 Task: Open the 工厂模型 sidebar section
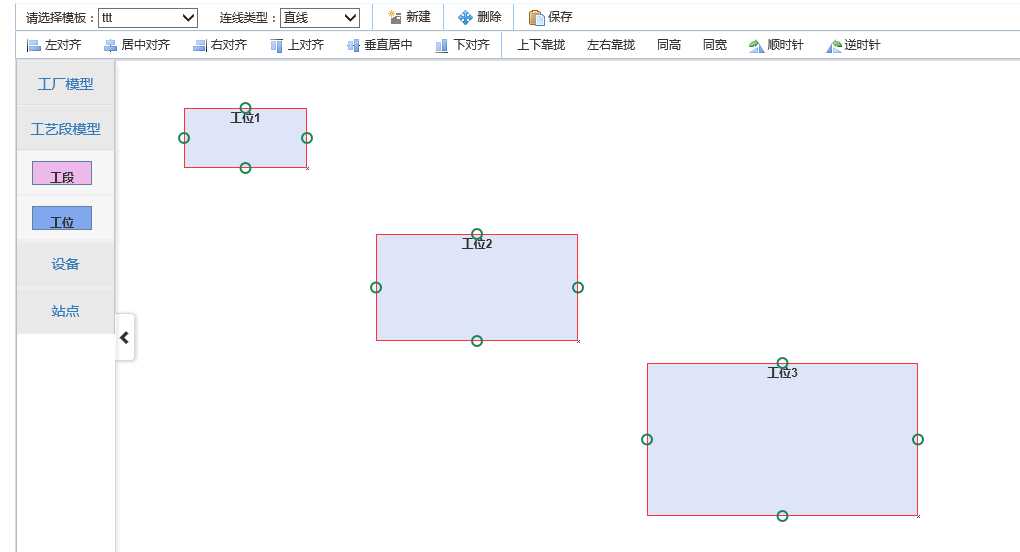66,84
